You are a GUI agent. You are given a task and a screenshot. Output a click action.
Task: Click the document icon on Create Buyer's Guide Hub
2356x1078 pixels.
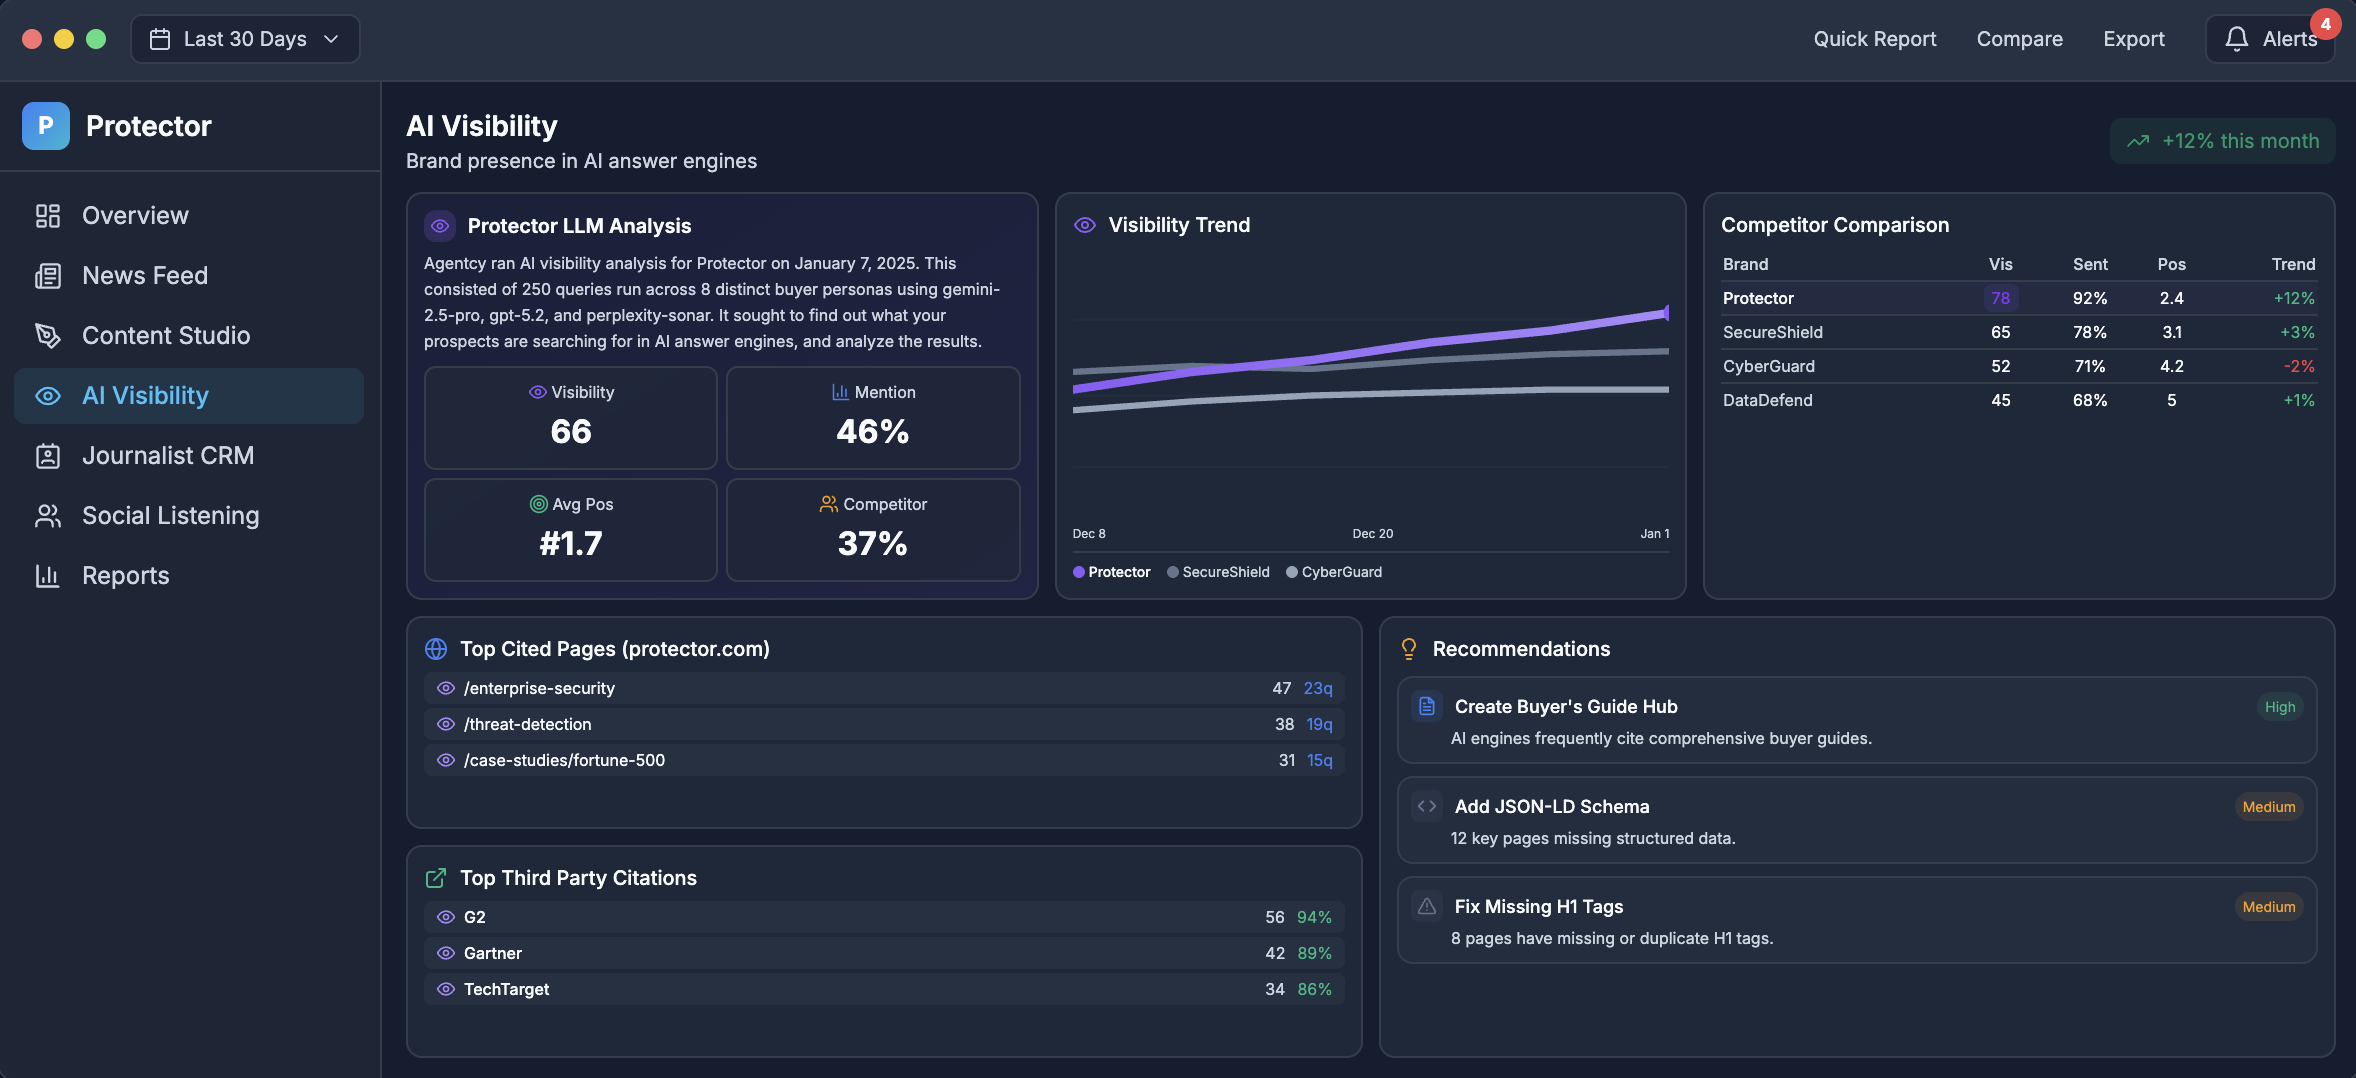[x=1427, y=706]
